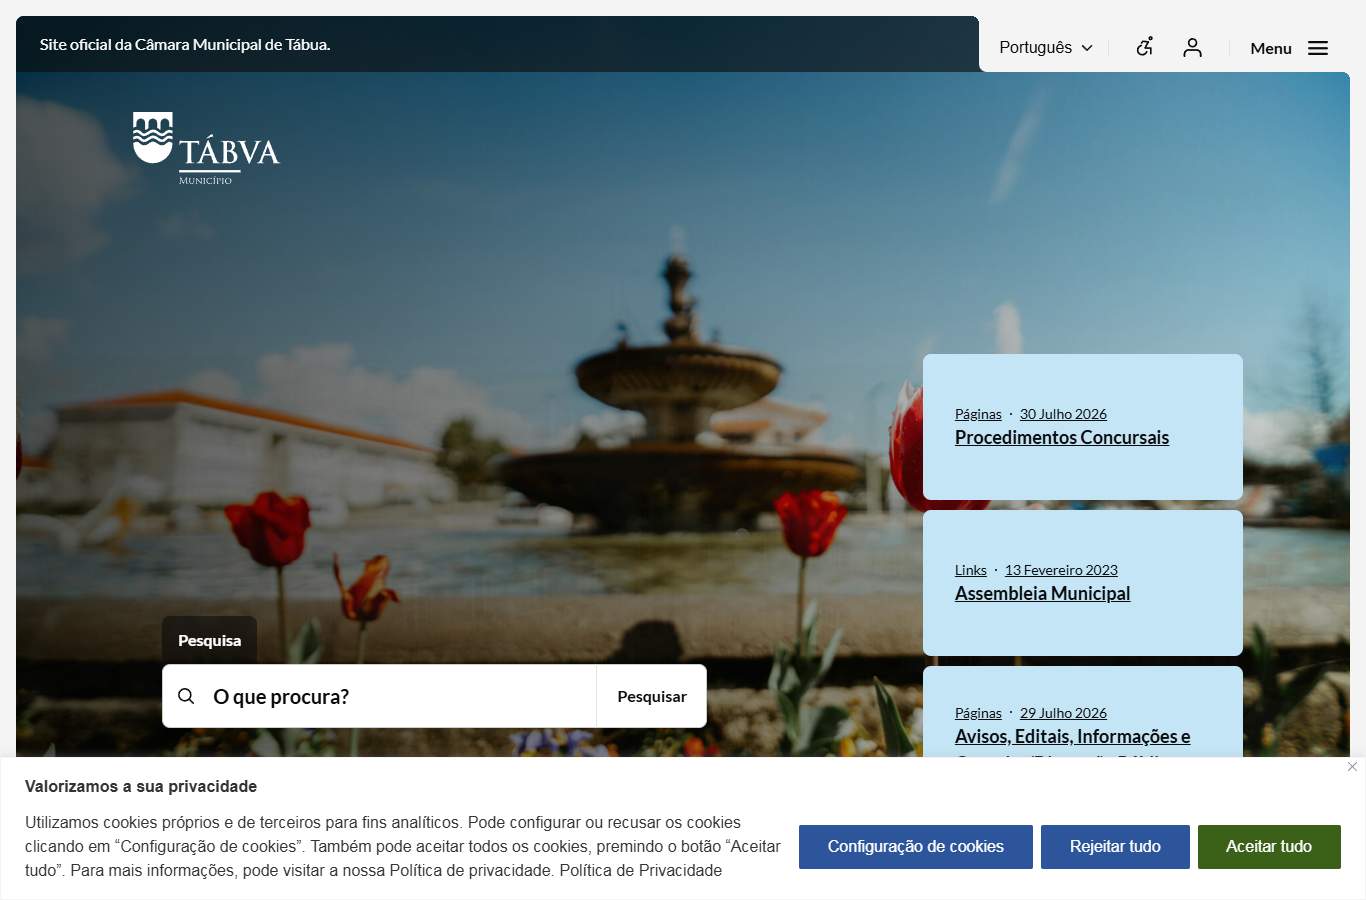Click 'Valorizamos a sua privacidade' heading

pos(141,787)
